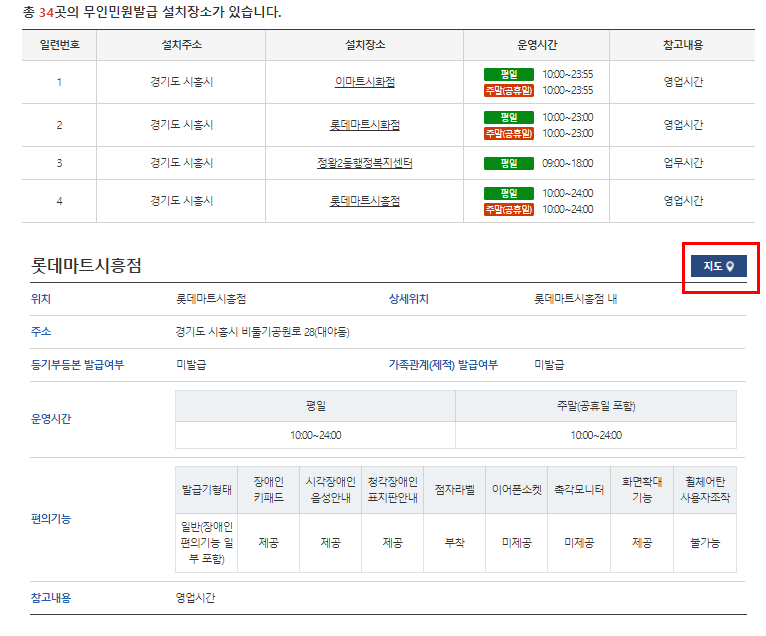Select the 미제공 value under 이어폰소켓
This screenshot has width=766, height=636.
tap(516, 543)
